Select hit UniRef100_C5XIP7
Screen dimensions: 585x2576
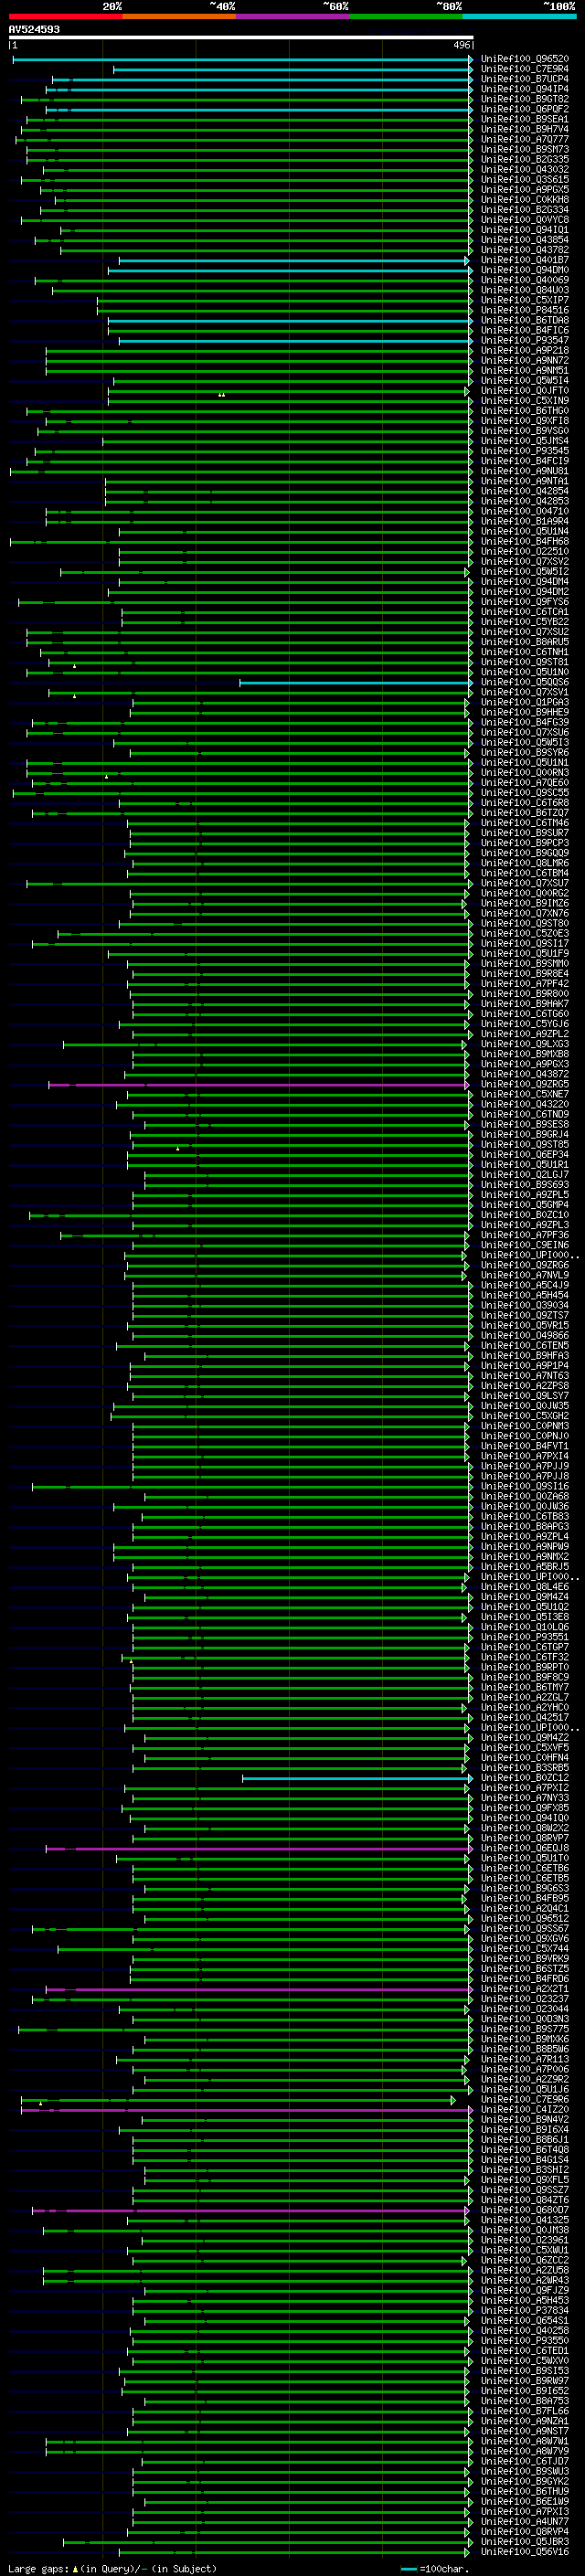[x=524, y=300]
